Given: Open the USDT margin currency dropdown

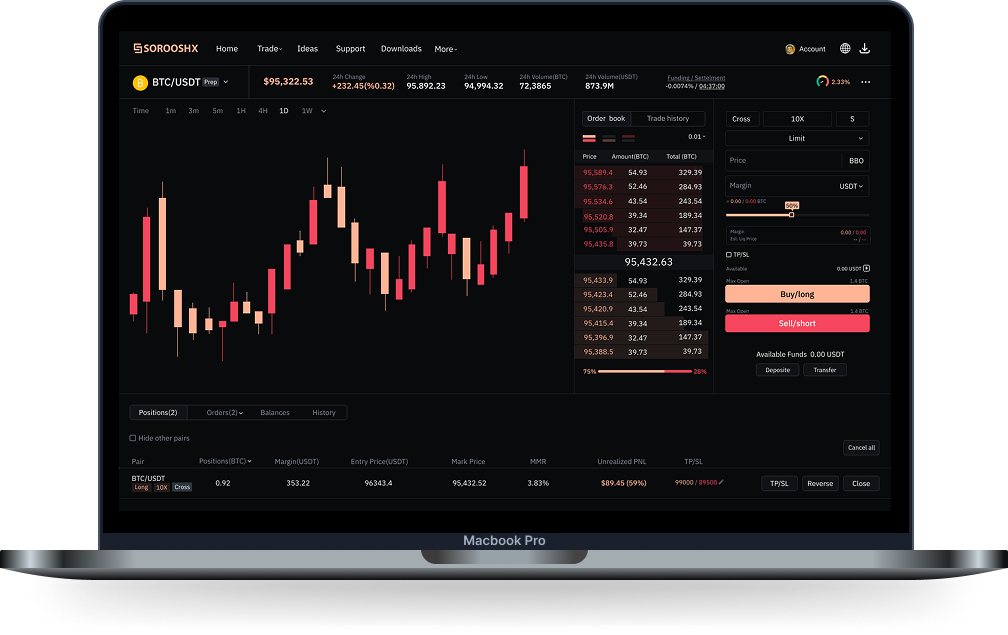Looking at the screenshot, I should [x=852, y=185].
